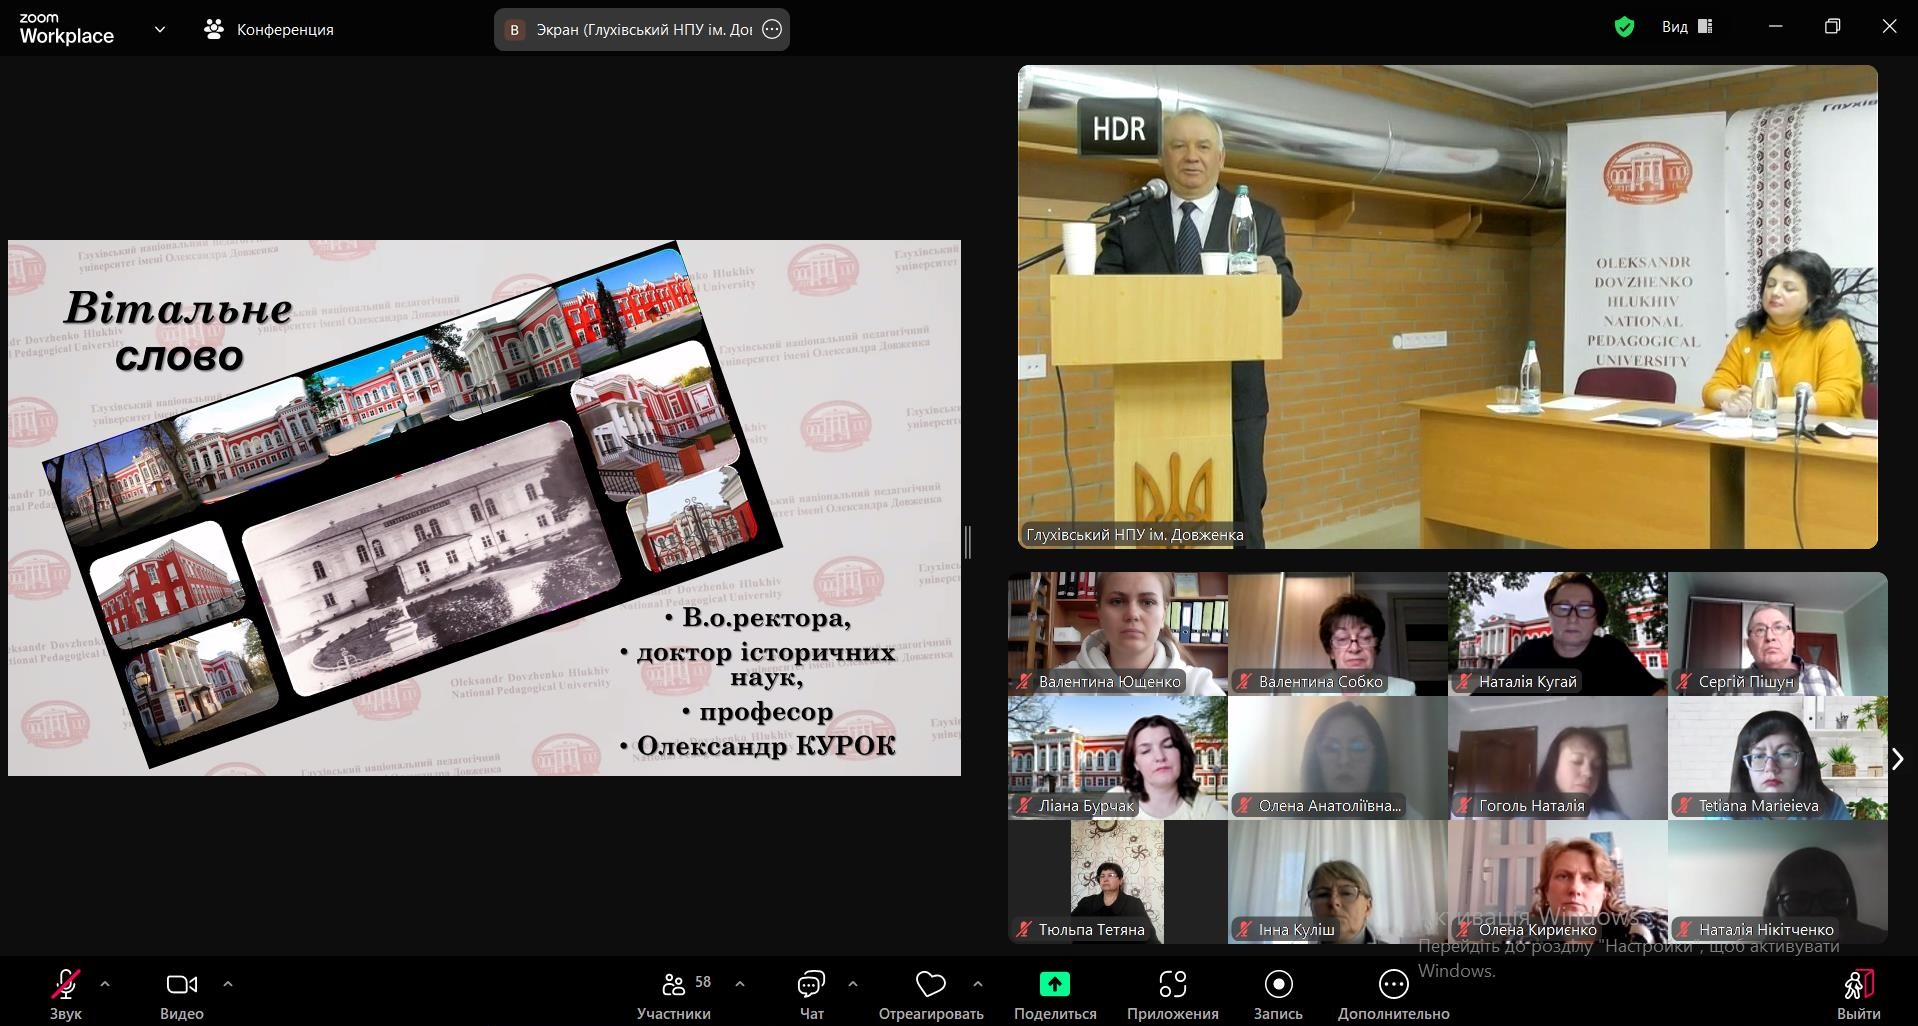Open options on the shared screen tab
This screenshot has height=1026, width=1918.
(x=772, y=29)
